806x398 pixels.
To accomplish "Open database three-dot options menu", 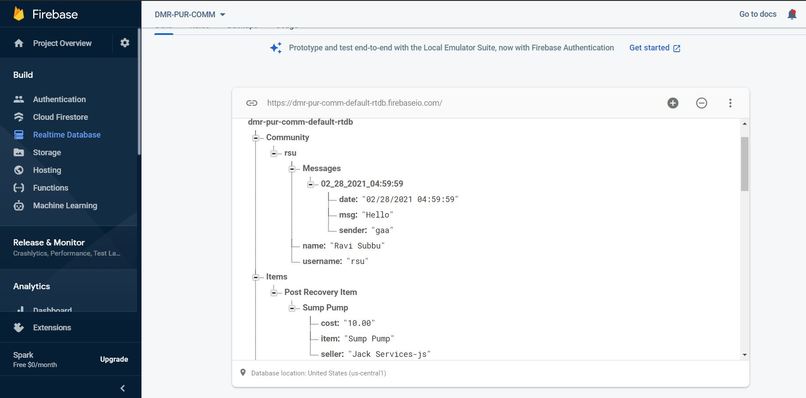I will 730,103.
